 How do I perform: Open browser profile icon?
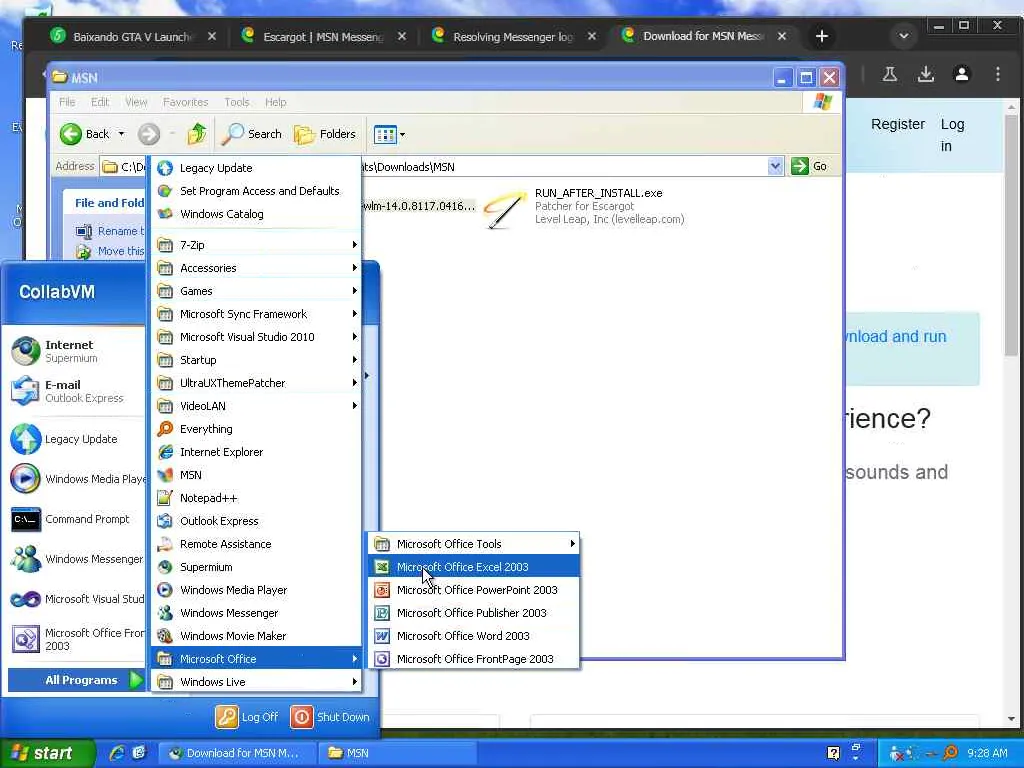tap(961, 74)
